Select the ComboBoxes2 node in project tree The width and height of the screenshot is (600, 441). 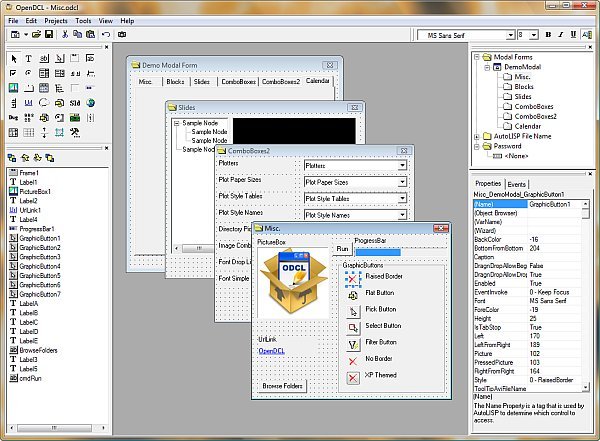coord(535,116)
